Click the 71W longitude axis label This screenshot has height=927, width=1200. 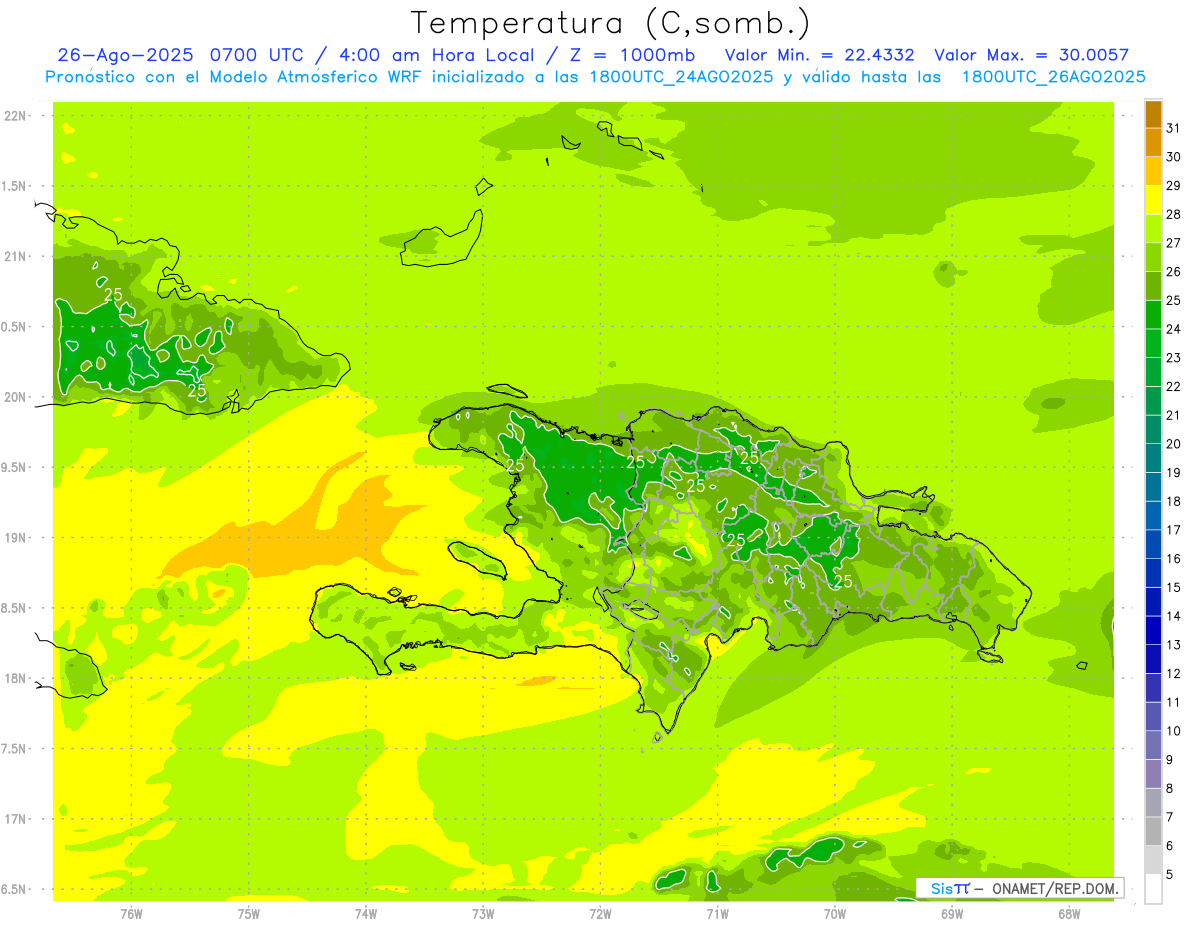click(717, 914)
